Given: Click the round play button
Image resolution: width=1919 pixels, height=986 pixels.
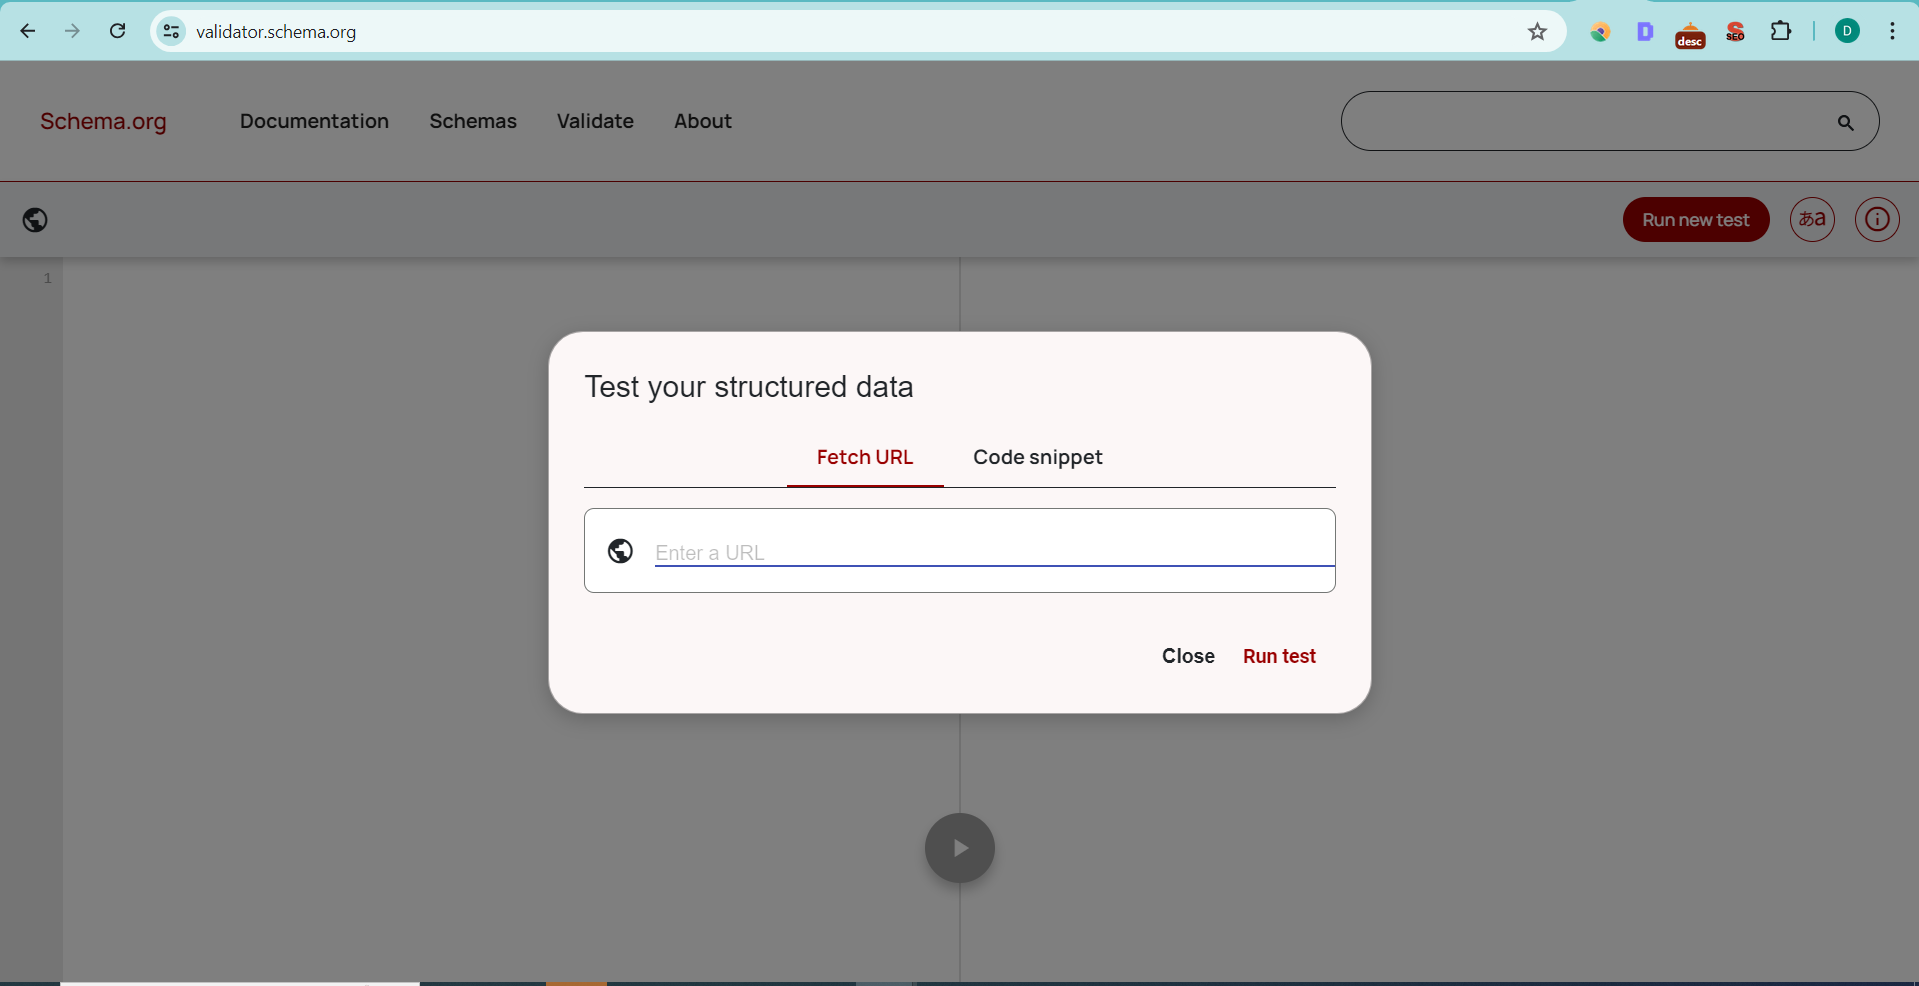Looking at the screenshot, I should tap(959, 848).
